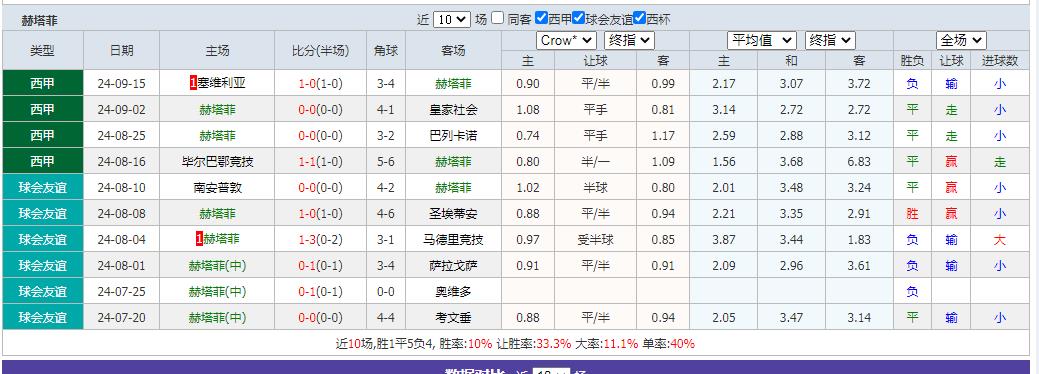Click handicap 受半球 in 马德里竞技 row
Screen dimensions: 1039x374
[595, 239]
